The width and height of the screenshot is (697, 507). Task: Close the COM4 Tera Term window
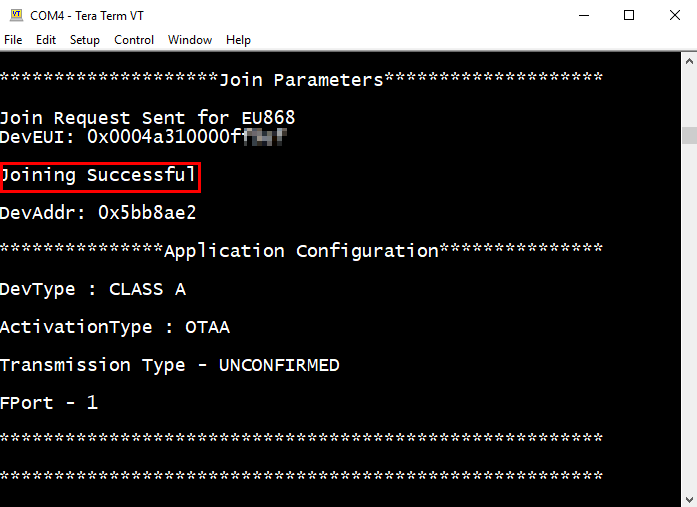[674, 15]
